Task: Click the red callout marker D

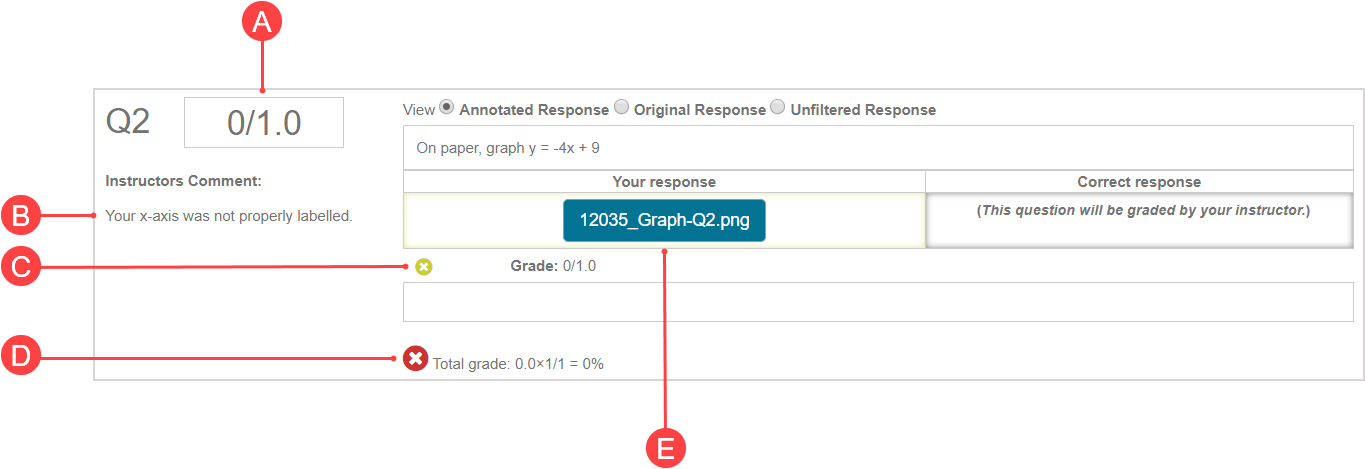Action: 21,357
